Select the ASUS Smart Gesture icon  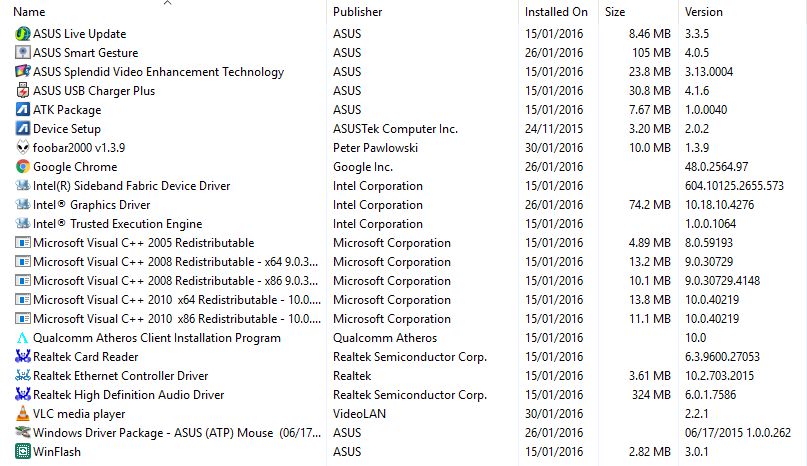click(23, 53)
